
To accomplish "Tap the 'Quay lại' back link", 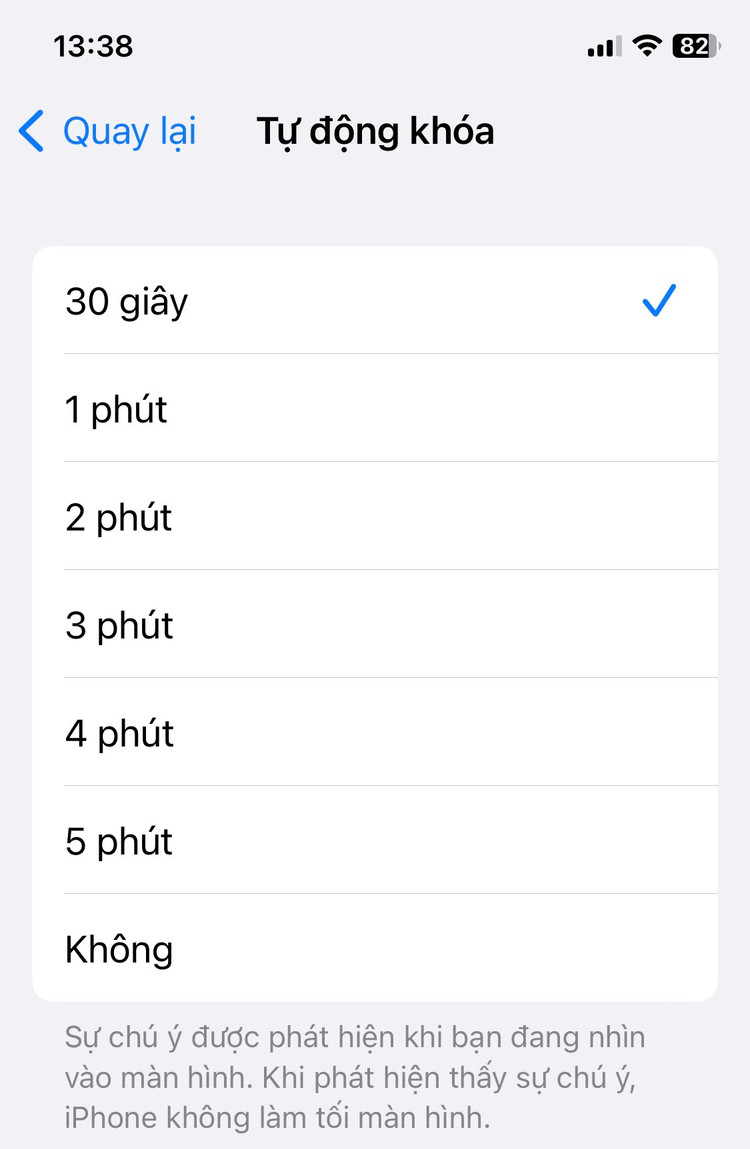I will 129,132.
